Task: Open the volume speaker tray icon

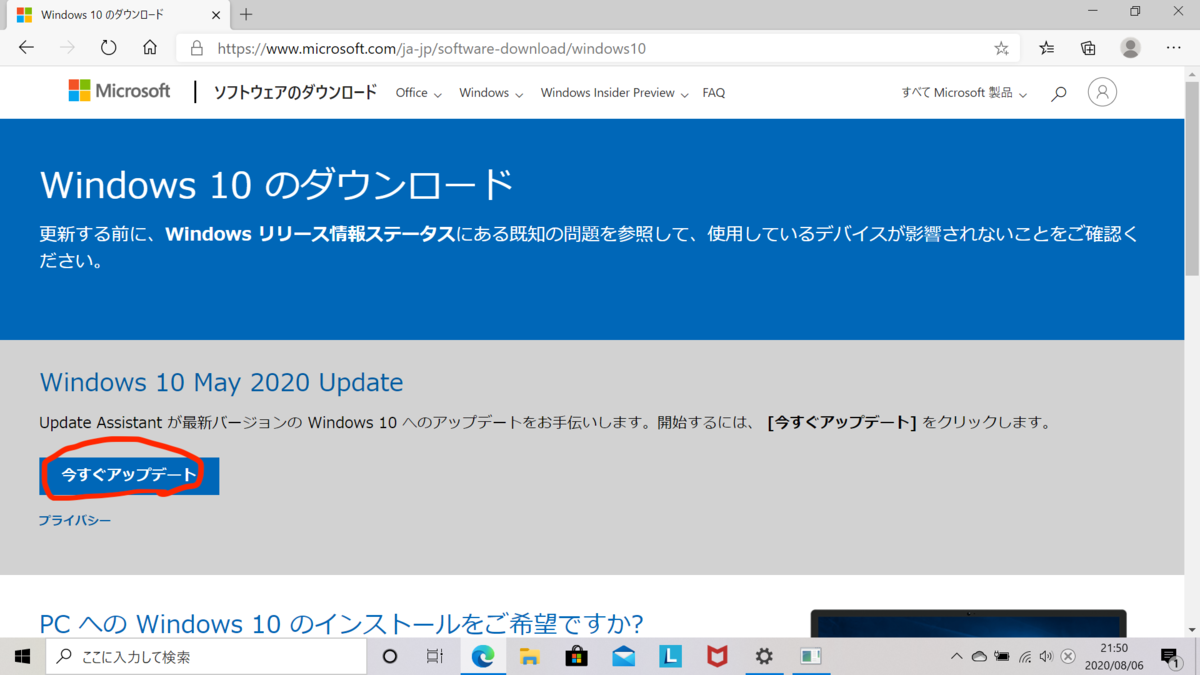Action: (x=1046, y=657)
